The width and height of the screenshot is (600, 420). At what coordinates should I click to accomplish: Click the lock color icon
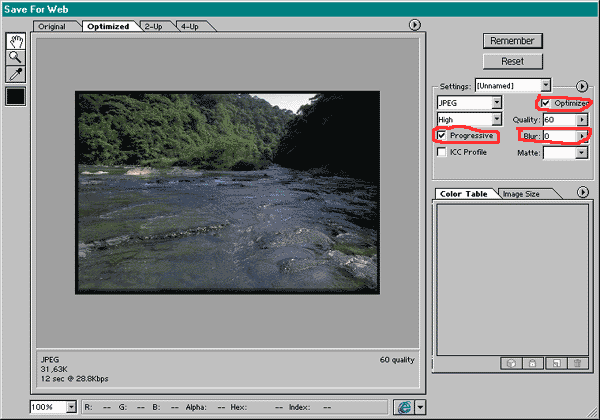pos(533,363)
